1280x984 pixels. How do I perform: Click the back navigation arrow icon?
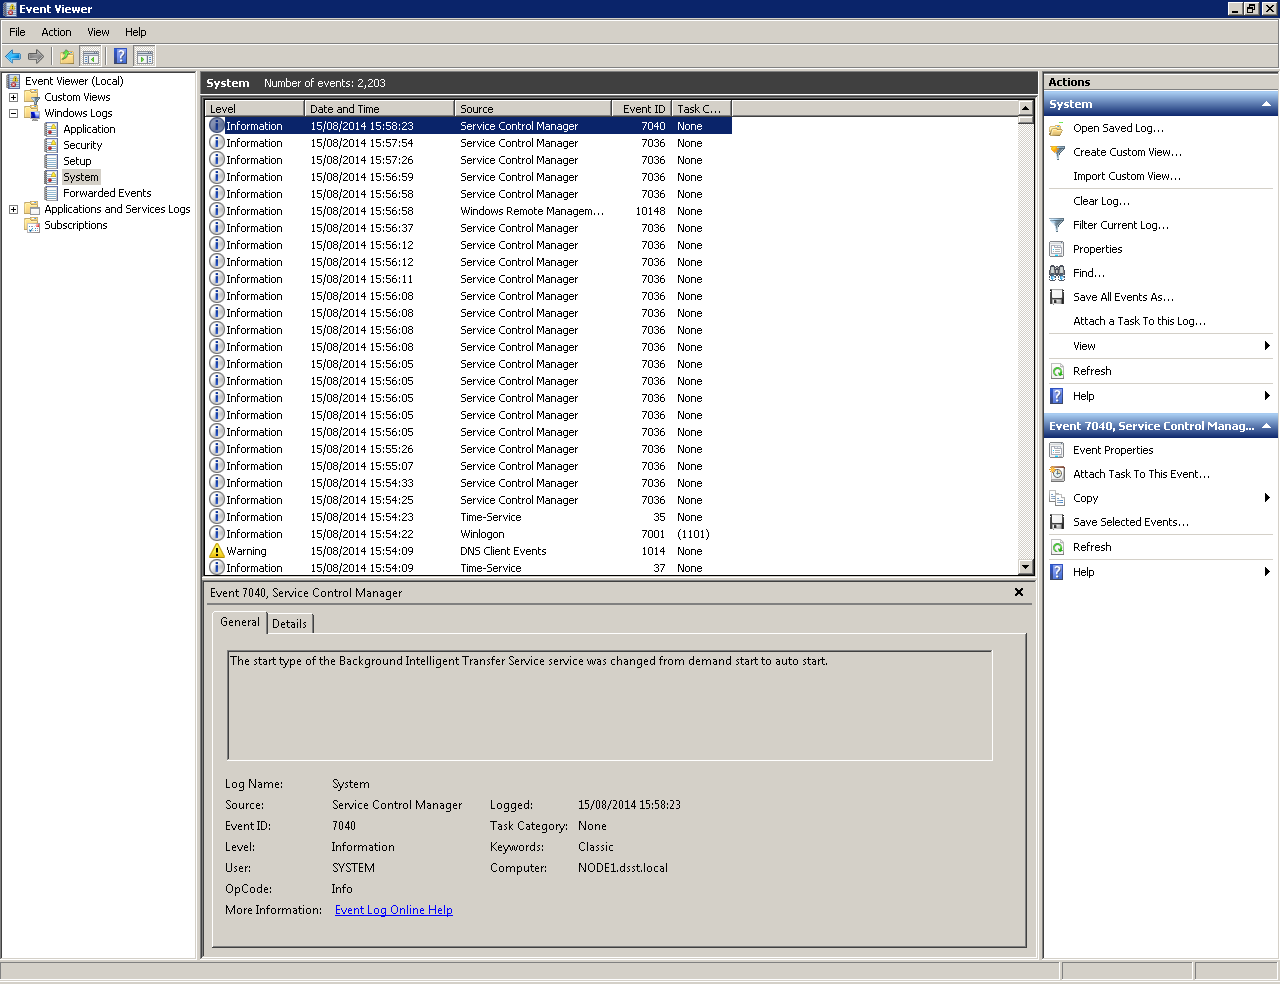[x=13, y=56]
